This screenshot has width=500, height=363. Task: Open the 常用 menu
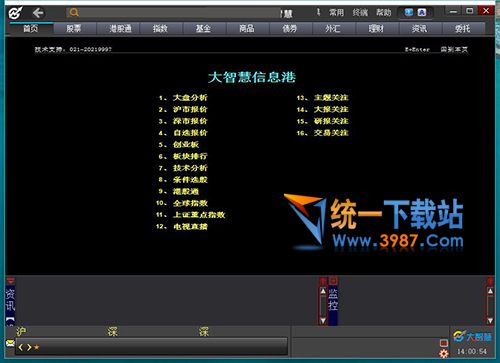(x=336, y=13)
